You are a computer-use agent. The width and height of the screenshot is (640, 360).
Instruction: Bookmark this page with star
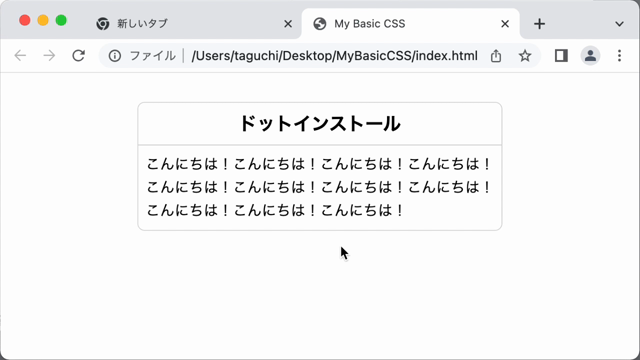[525, 56]
